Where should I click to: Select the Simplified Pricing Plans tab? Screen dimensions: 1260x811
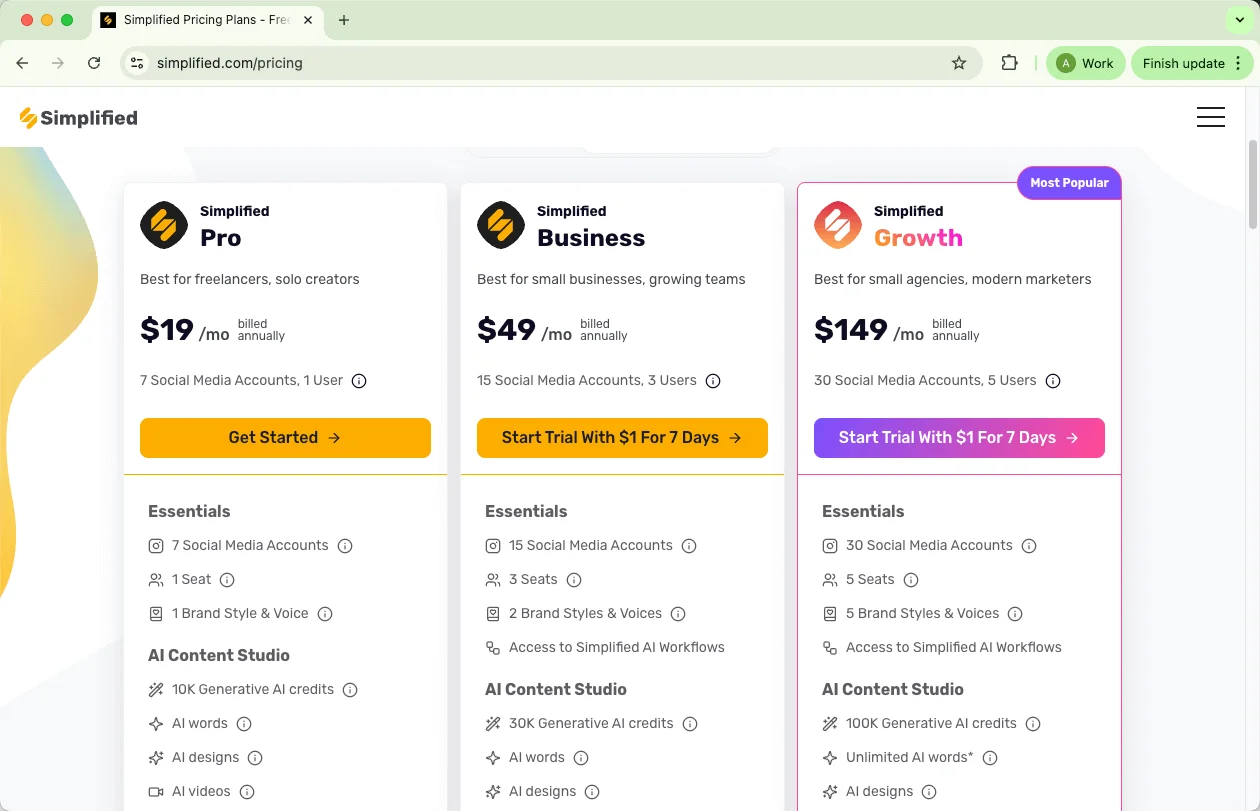click(x=205, y=20)
